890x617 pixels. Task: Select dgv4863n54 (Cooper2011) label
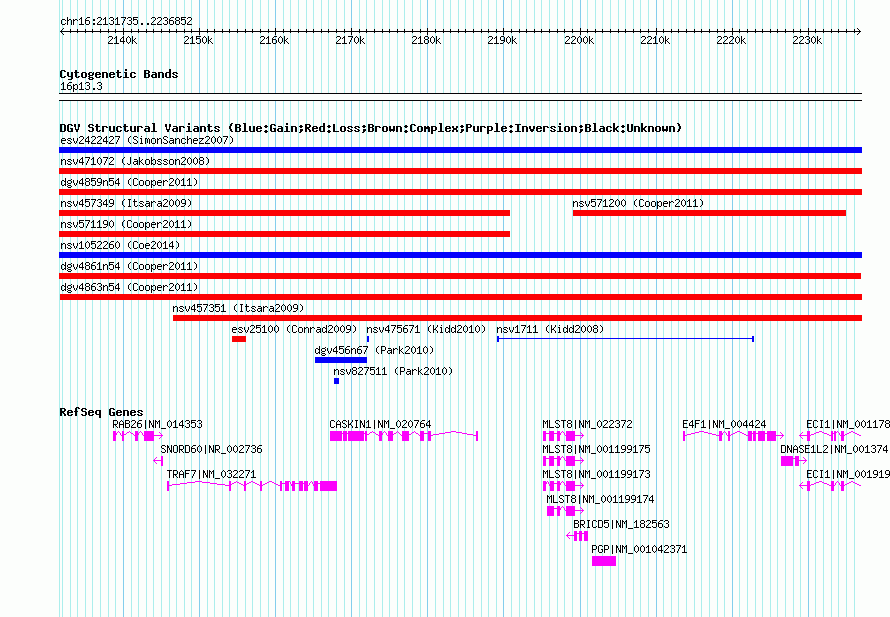(x=129, y=287)
